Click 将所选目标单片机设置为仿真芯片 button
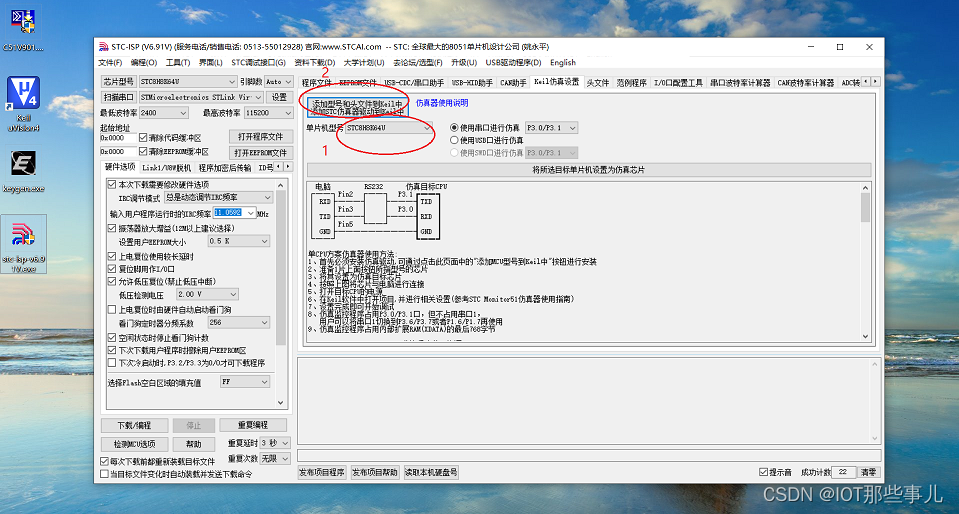 tap(588, 170)
